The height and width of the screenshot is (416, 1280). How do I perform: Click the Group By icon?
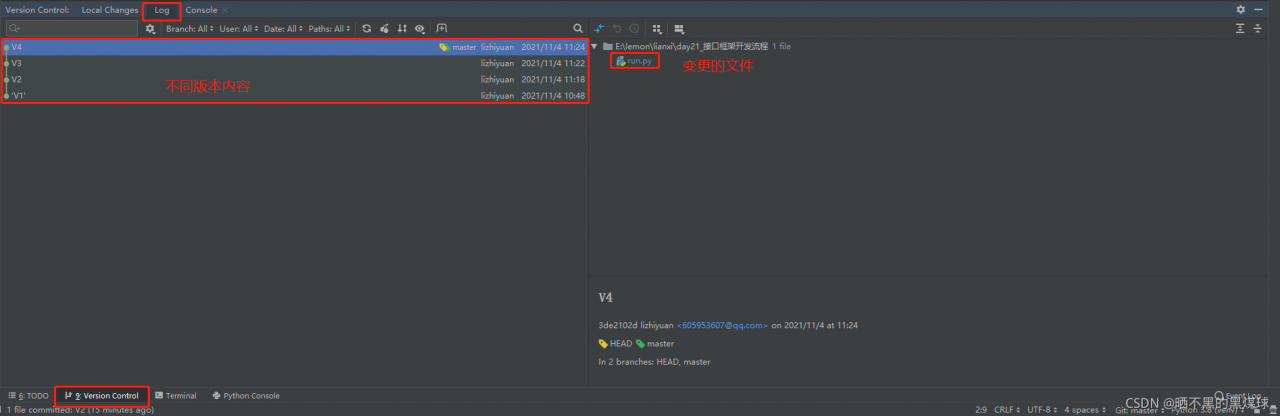pos(658,29)
